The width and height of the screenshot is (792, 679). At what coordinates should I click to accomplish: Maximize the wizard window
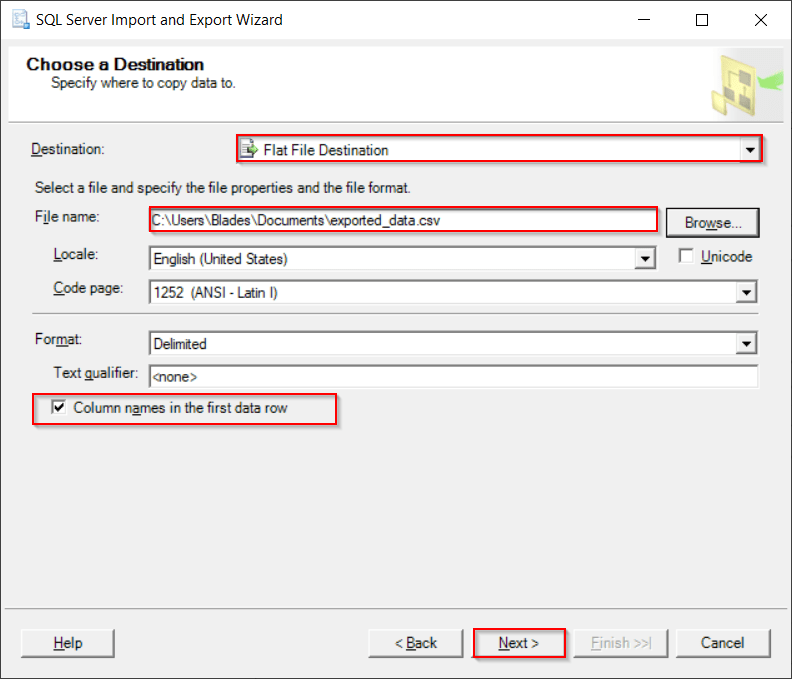tap(702, 20)
